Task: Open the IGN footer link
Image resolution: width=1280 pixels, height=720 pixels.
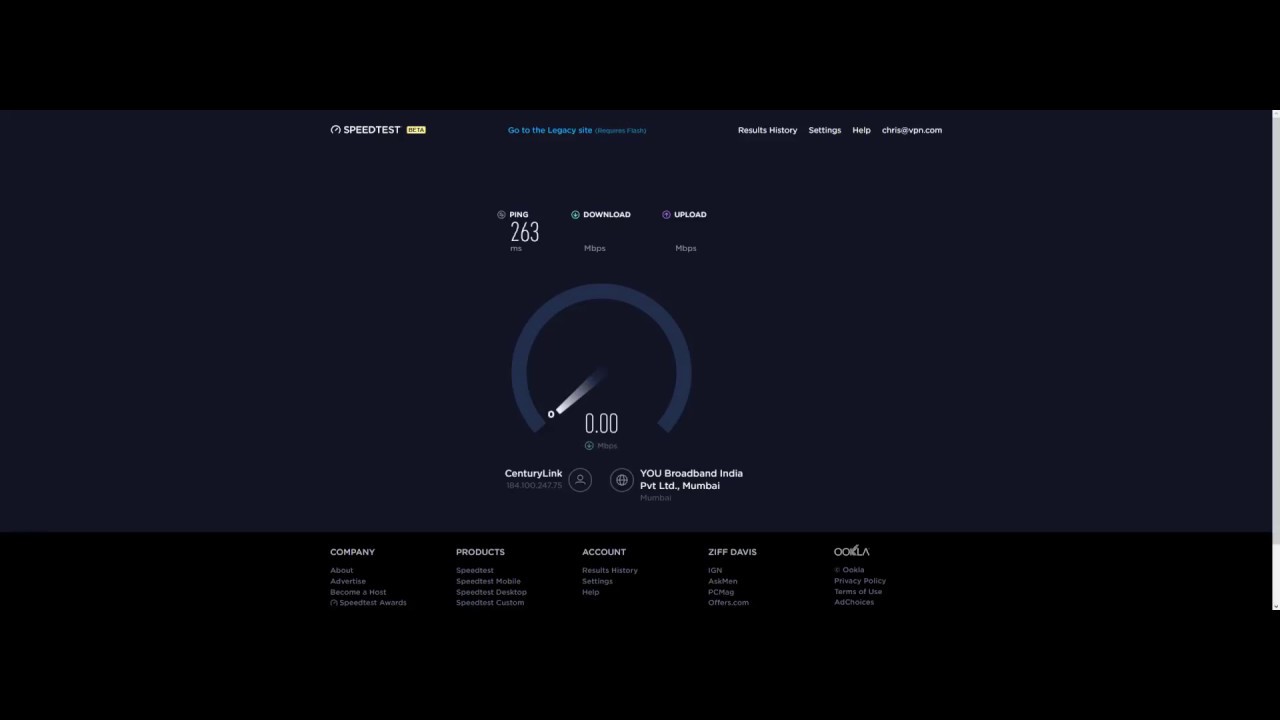Action: (x=715, y=570)
